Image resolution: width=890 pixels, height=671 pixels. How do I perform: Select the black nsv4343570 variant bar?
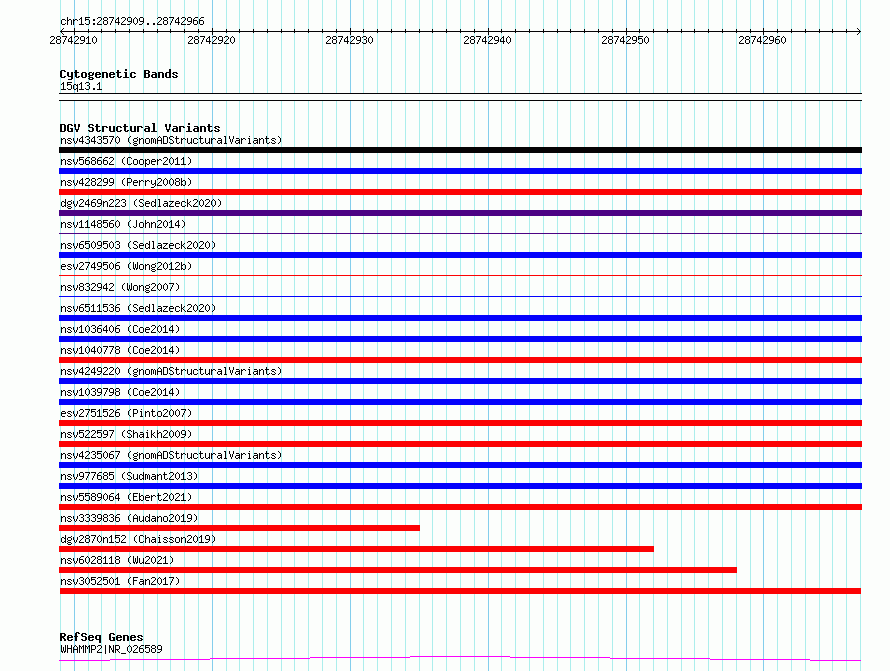click(x=460, y=150)
